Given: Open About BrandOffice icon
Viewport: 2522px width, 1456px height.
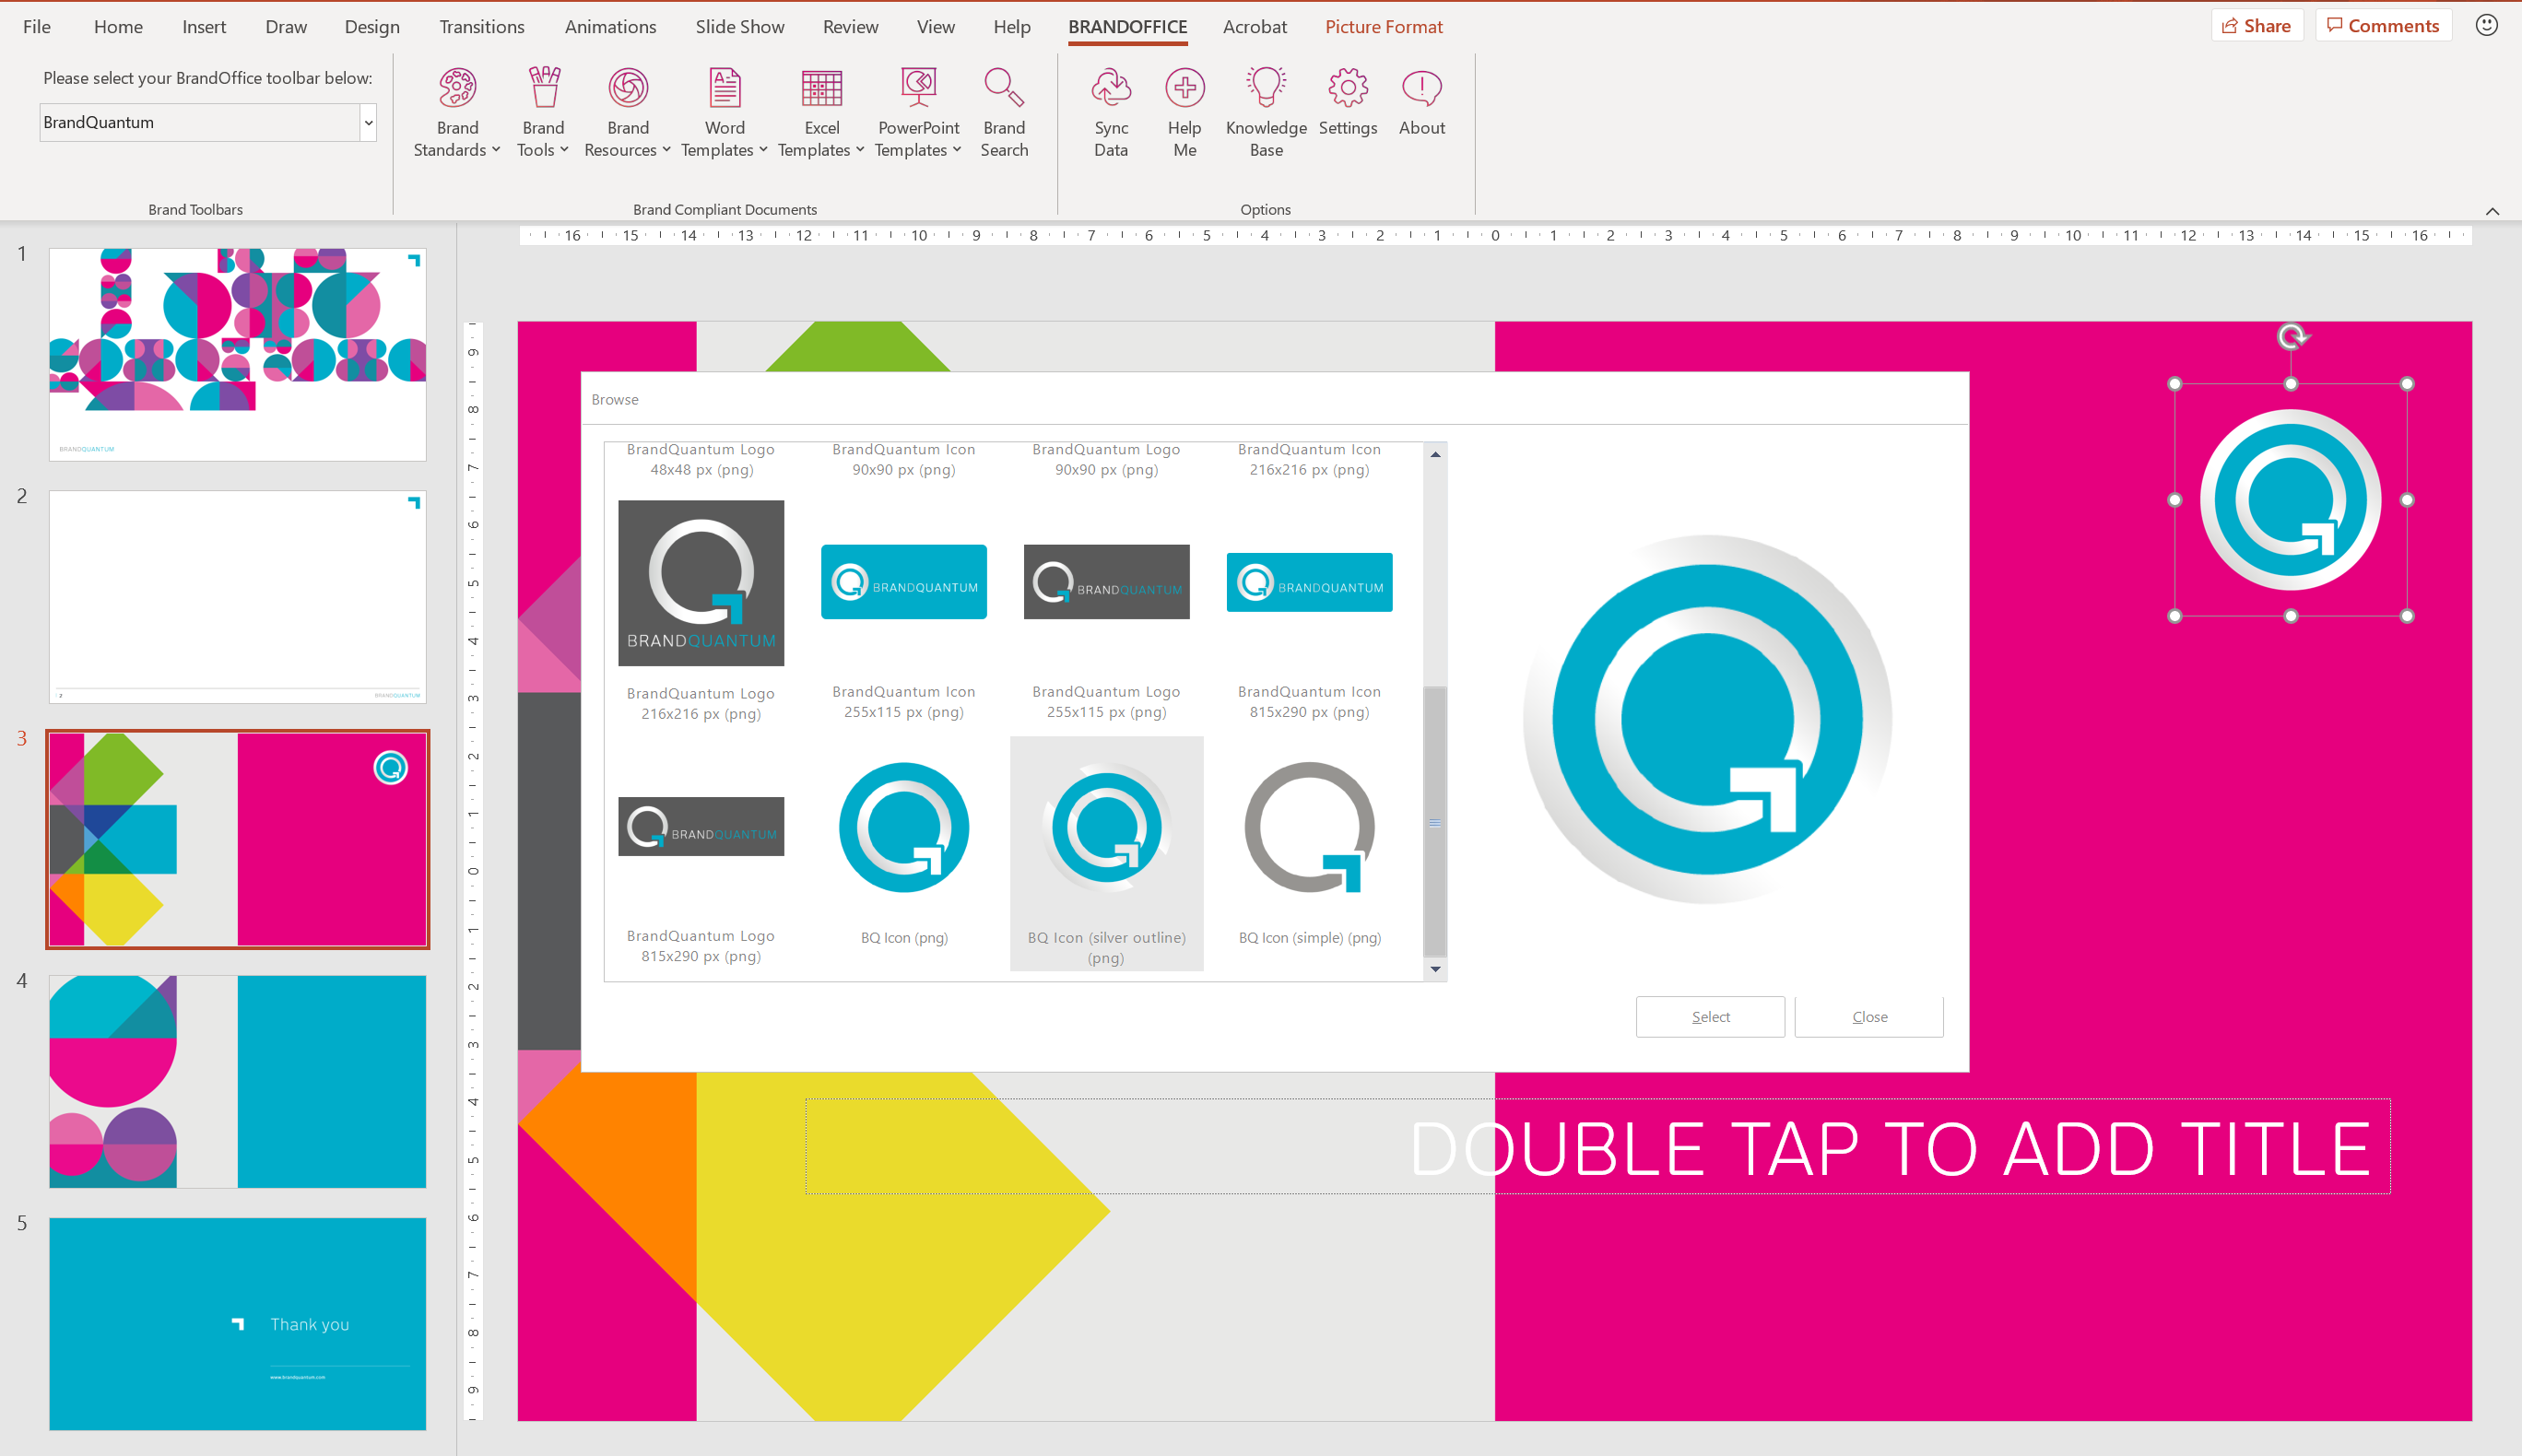Looking at the screenshot, I should pyautogui.click(x=1421, y=88).
